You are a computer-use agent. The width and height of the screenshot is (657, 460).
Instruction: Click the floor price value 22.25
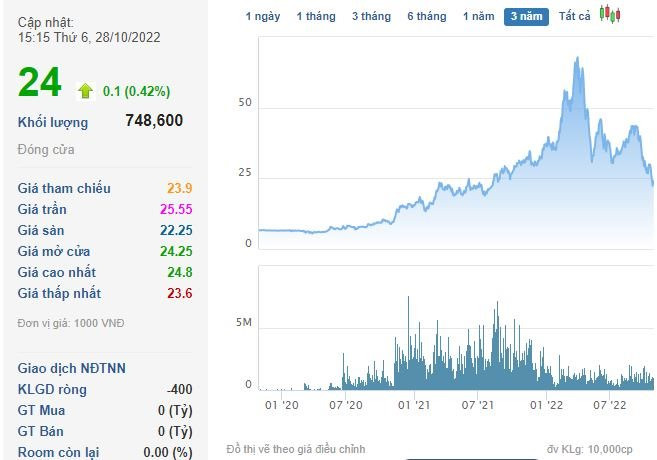(175, 230)
